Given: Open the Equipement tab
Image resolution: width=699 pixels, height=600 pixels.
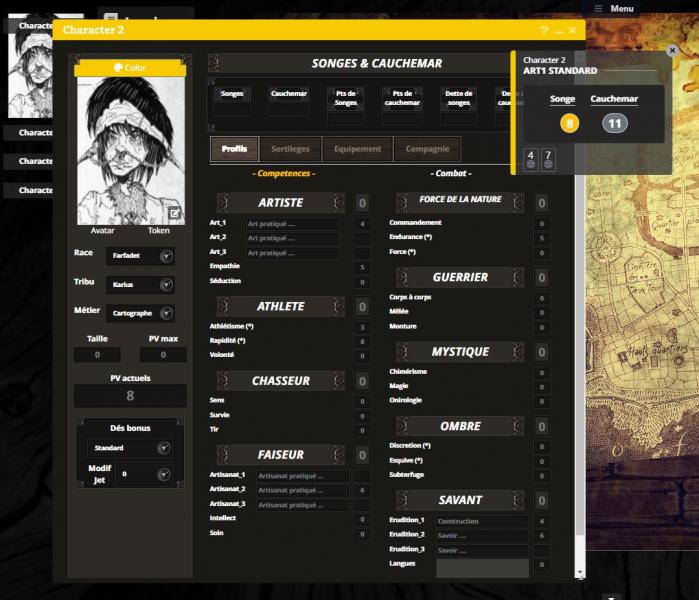Looking at the screenshot, I should 358,149.
